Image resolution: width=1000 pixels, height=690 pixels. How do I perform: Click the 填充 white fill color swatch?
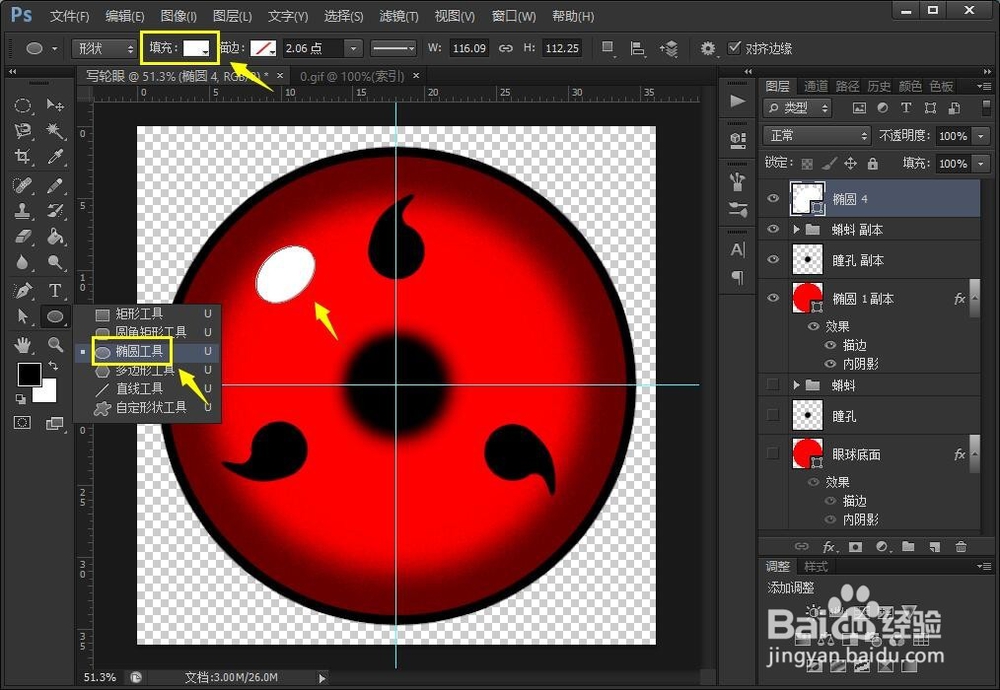[x=196, y=48]
